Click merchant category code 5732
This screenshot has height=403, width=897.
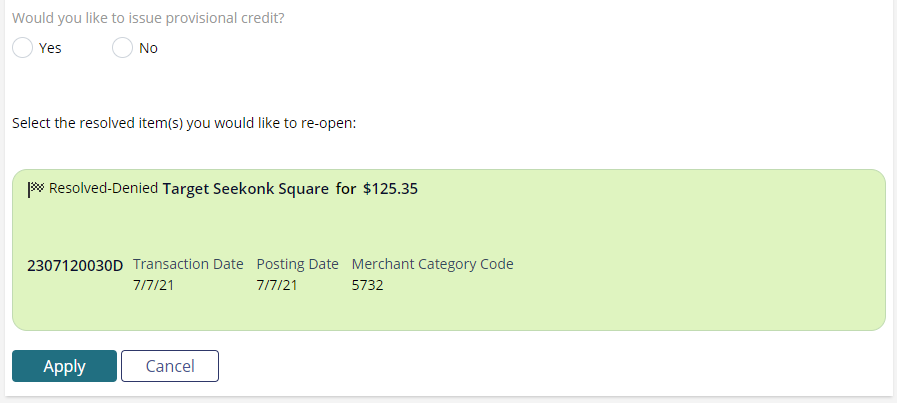(367, 285)
